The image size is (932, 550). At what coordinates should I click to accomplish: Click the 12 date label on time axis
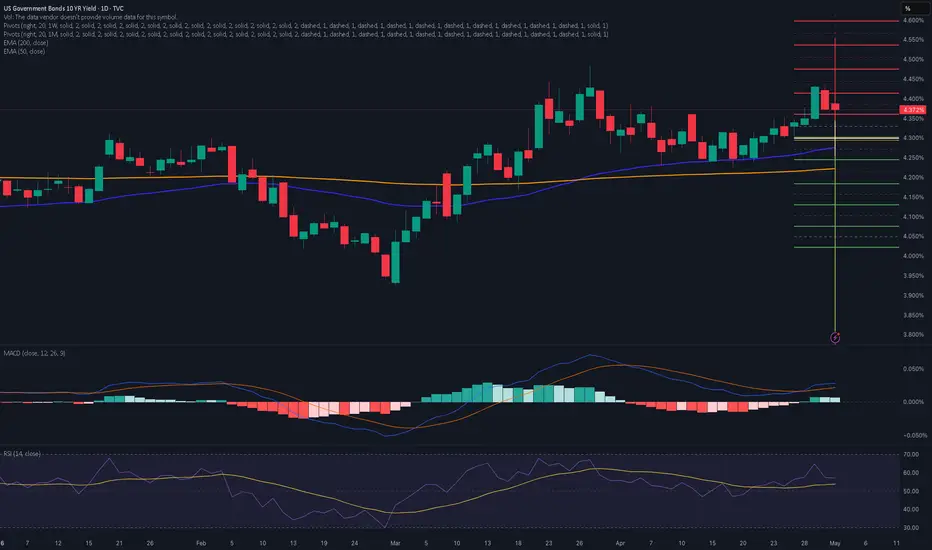click(58, 543)
